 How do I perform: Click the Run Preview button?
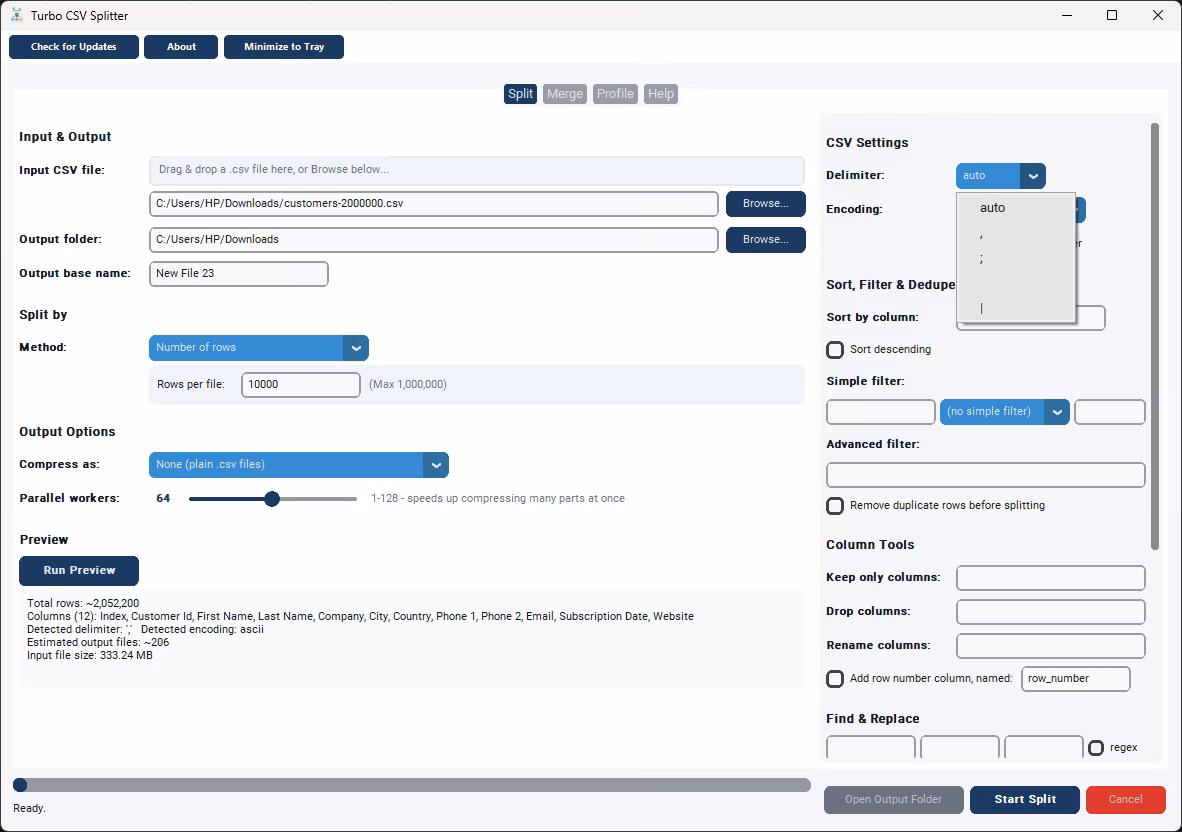coord(79,570)
